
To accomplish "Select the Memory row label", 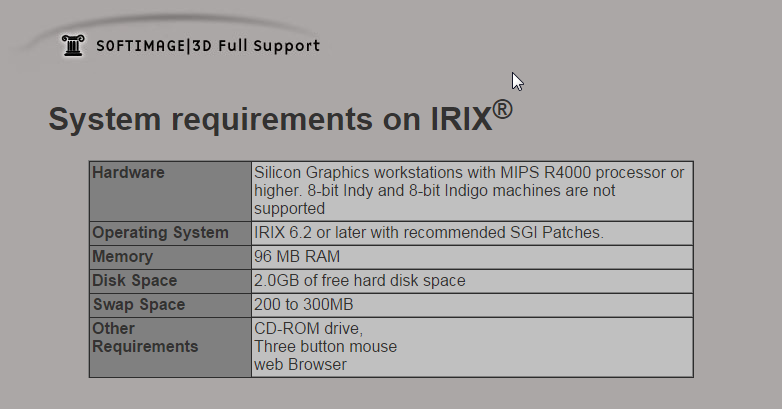I will 123,257.
